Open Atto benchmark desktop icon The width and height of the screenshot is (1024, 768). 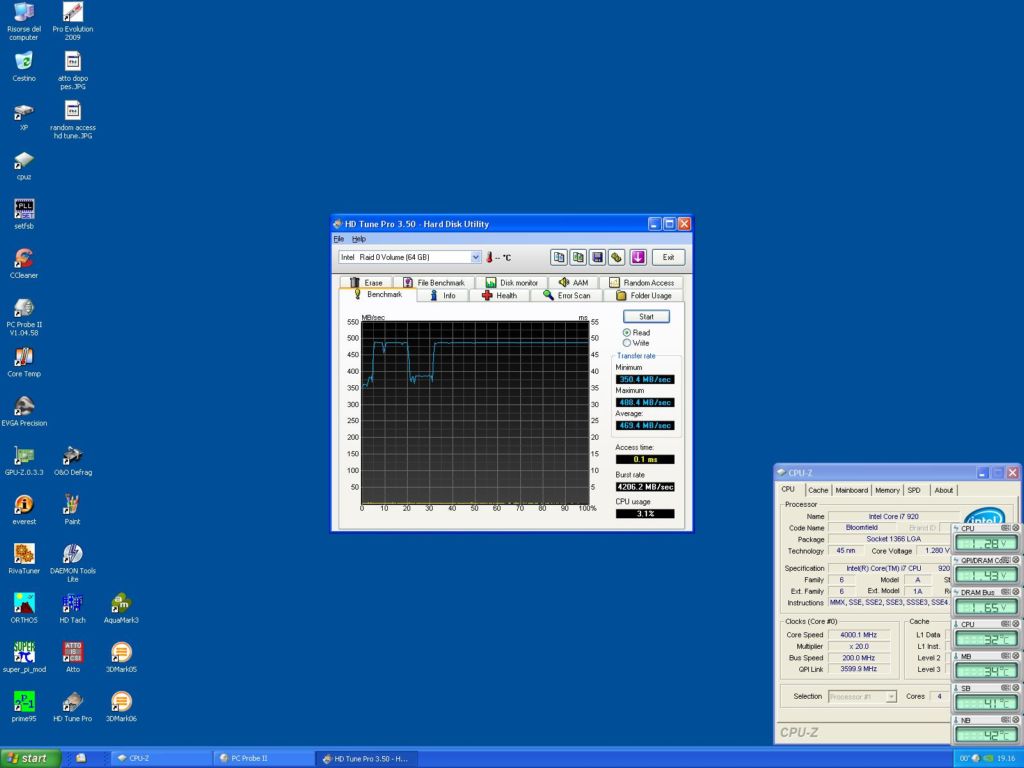click(72, 657)
